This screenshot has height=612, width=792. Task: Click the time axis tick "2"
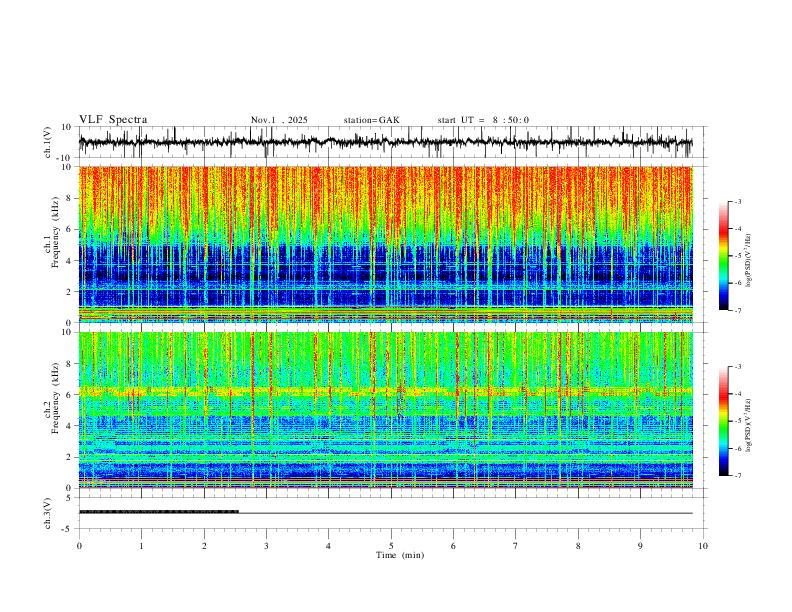(204, 546)
